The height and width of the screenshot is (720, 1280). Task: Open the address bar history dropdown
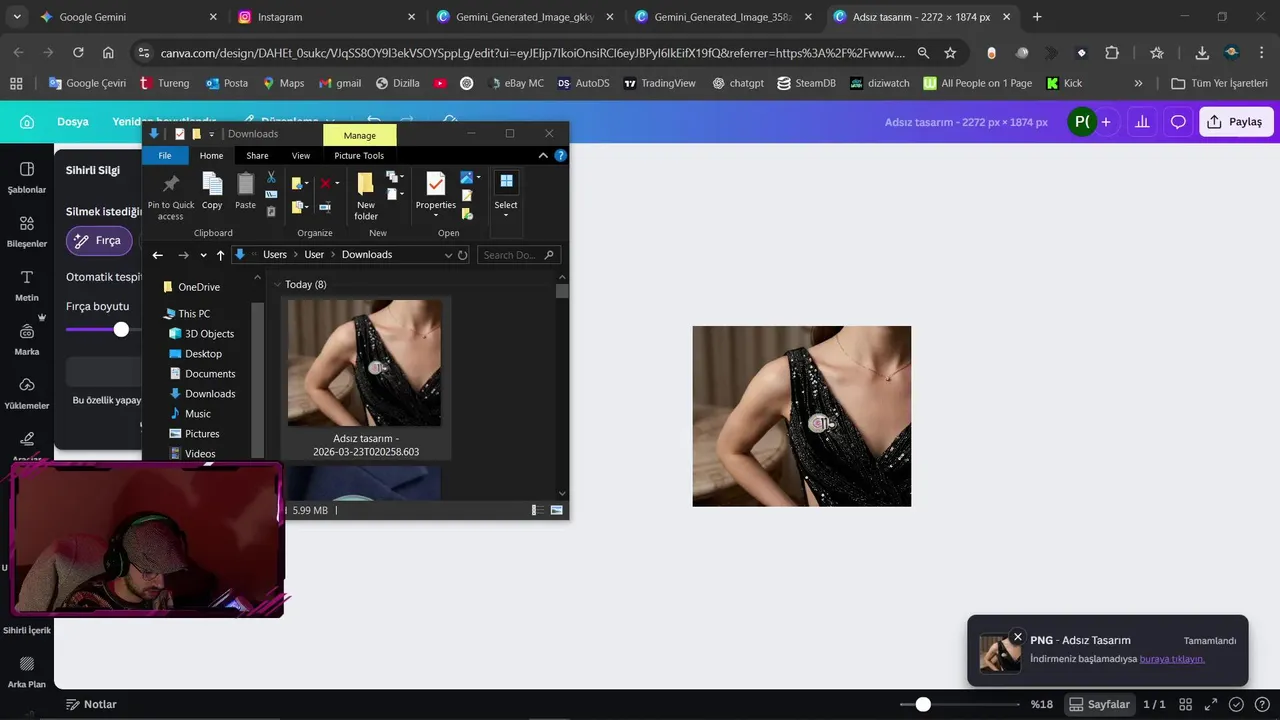click(448, 255)
